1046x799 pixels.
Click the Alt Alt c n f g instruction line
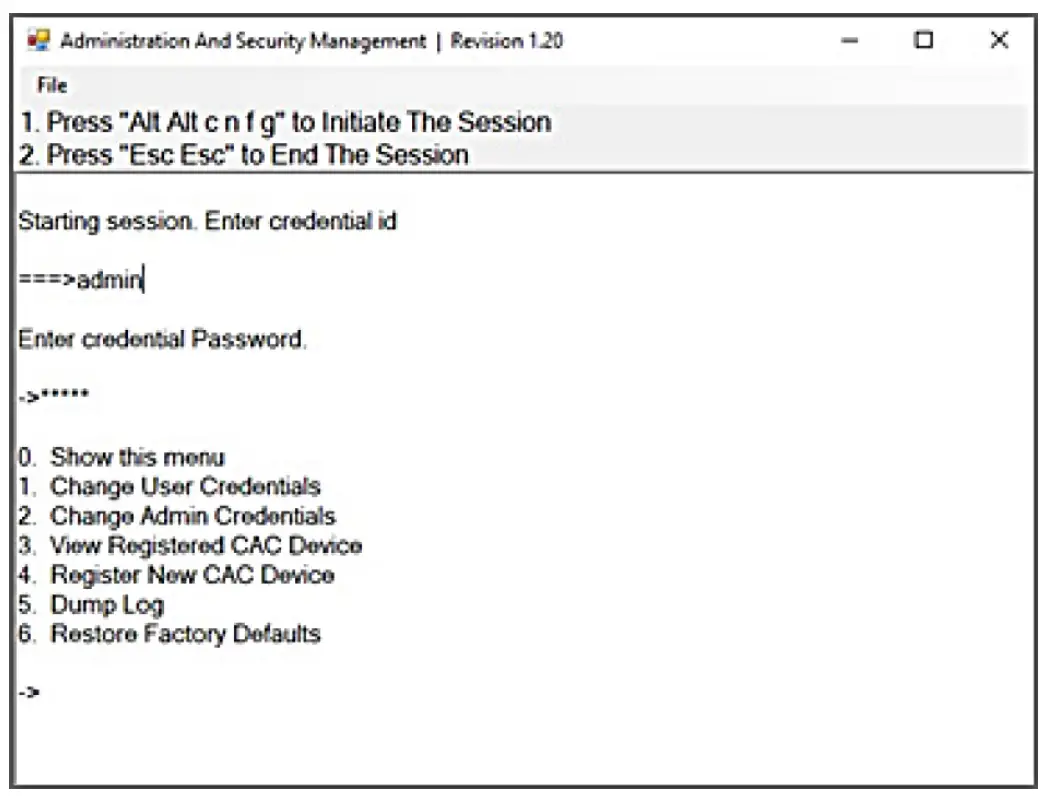tap(282, 122)
